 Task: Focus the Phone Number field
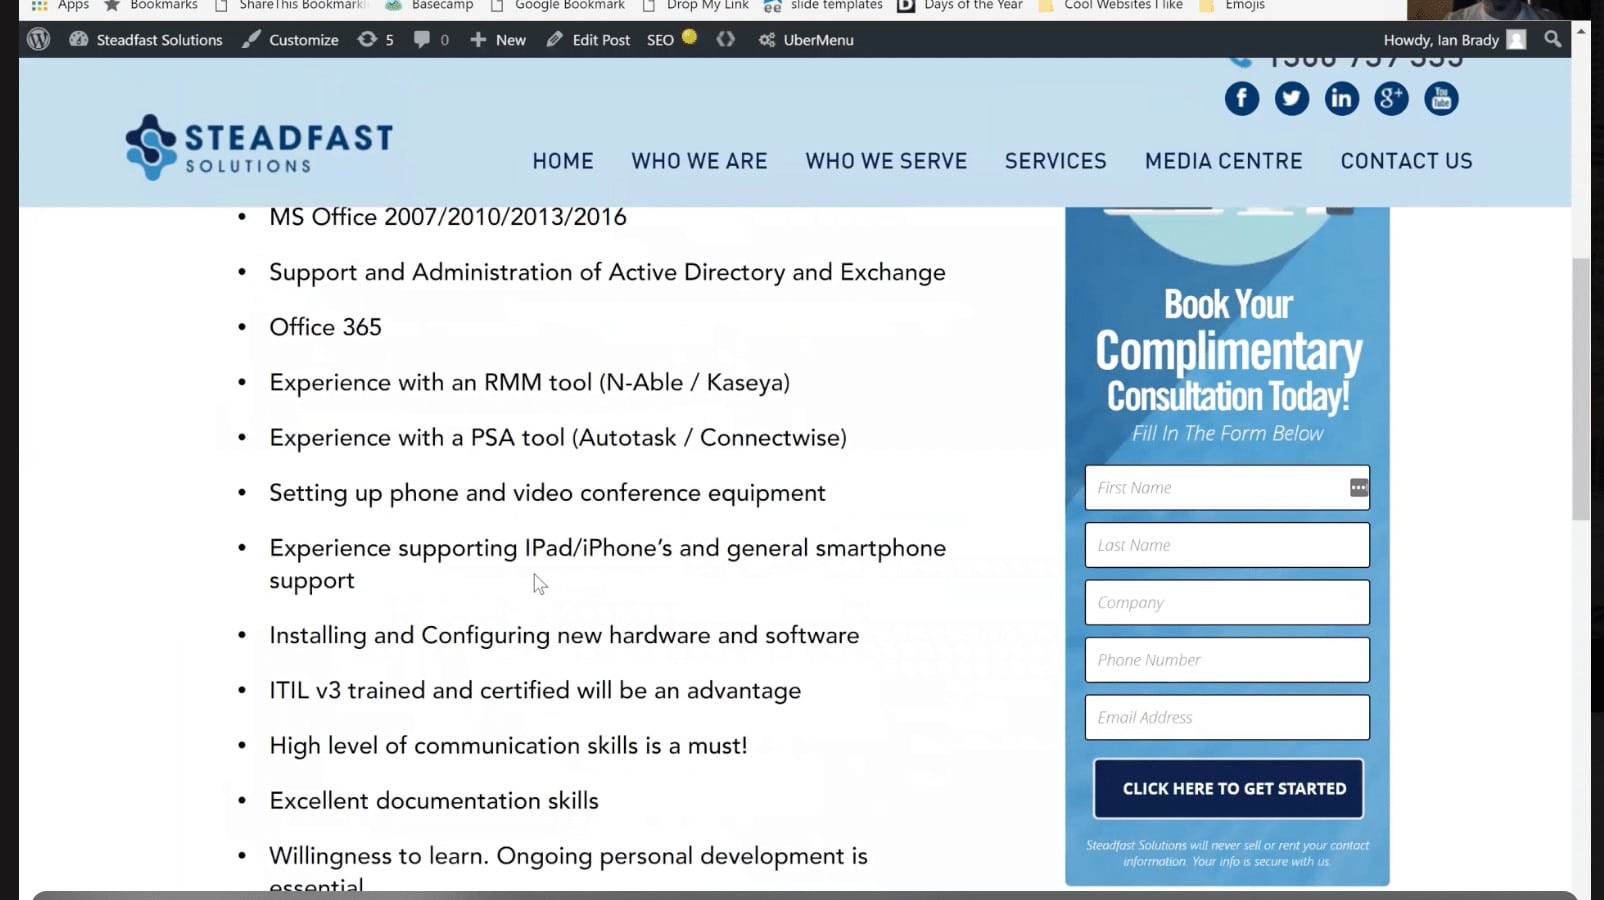[x=1227, y=660]
